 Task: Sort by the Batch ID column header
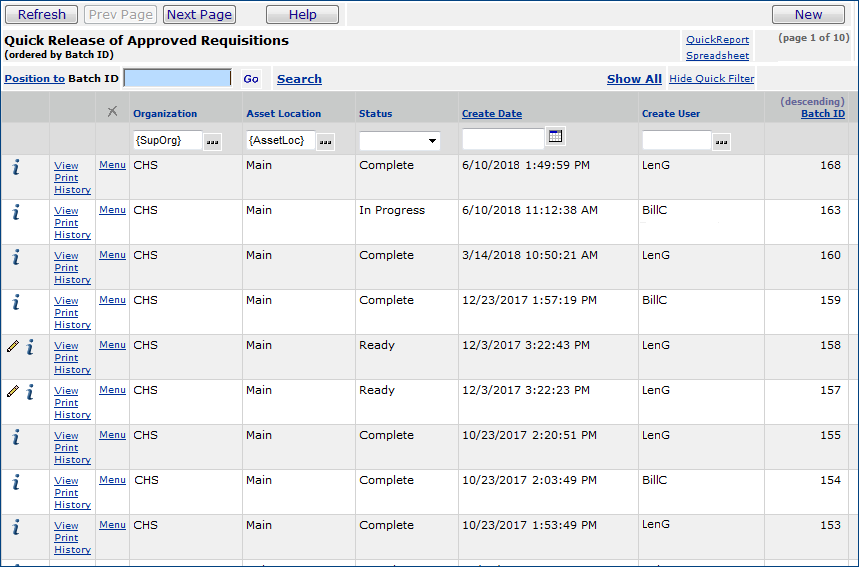click(x=822, y=114)
